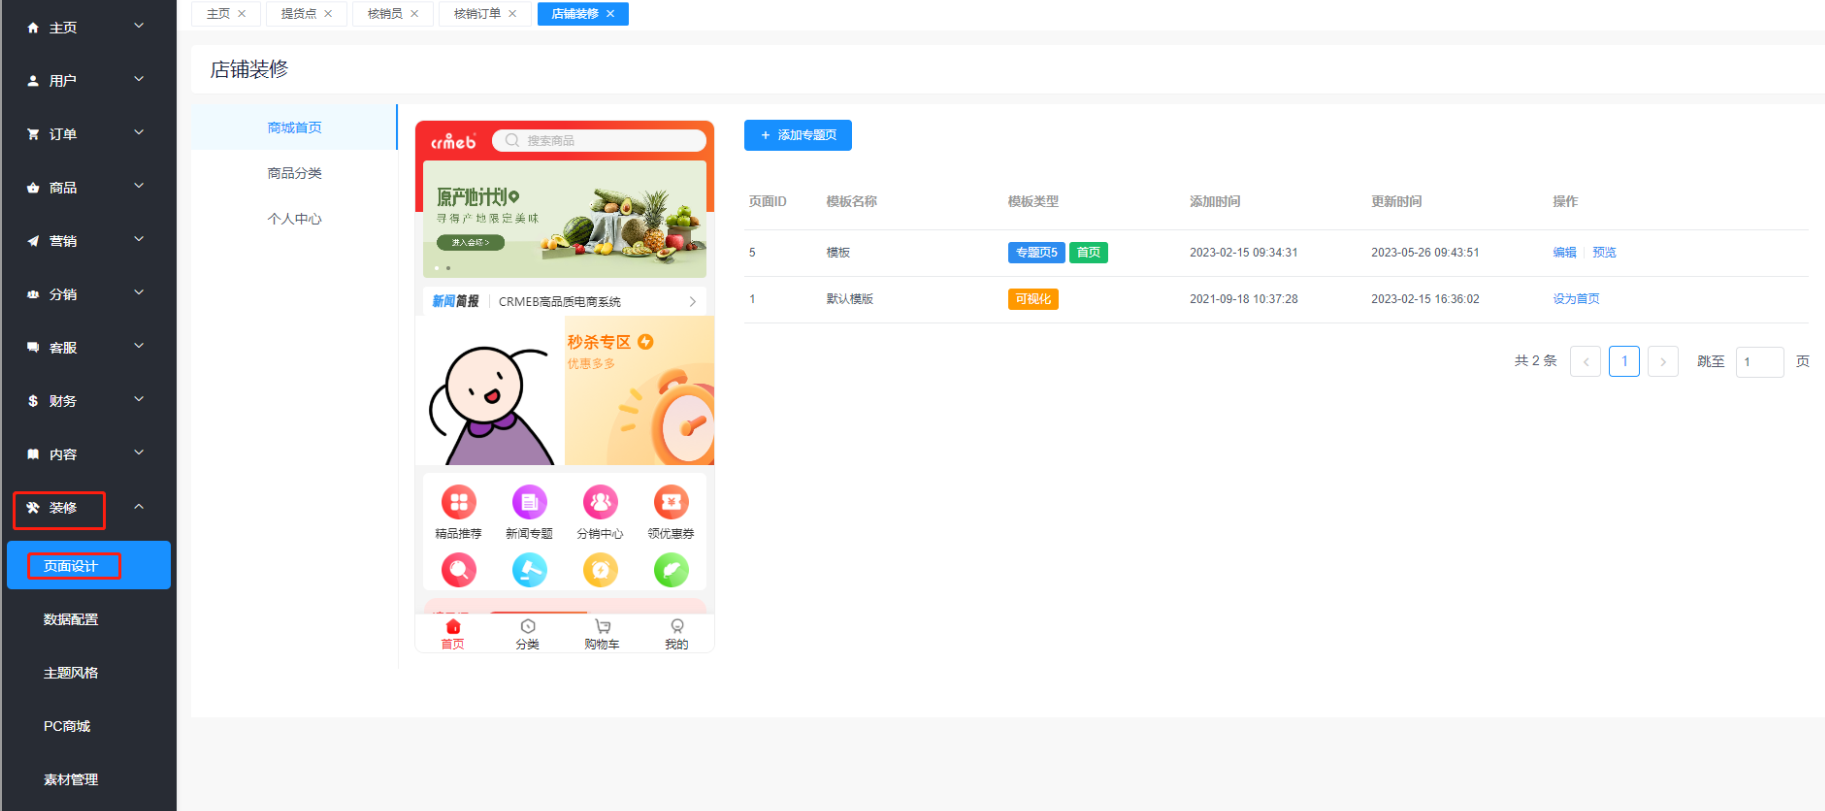This screenshot has height=811, width=1825.
Task: Click the 新闻专题 purple icon
Action: pos(529,502)
